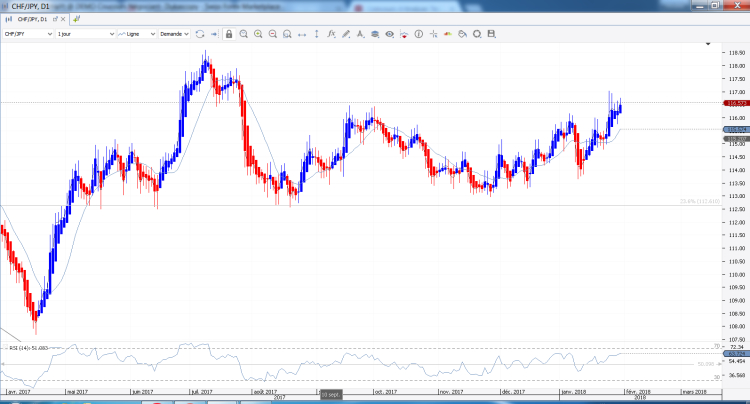The height and width of the screenshot is (404, 750).
Task: Open the 'Demande' price side dropdown
Action: 175,34
